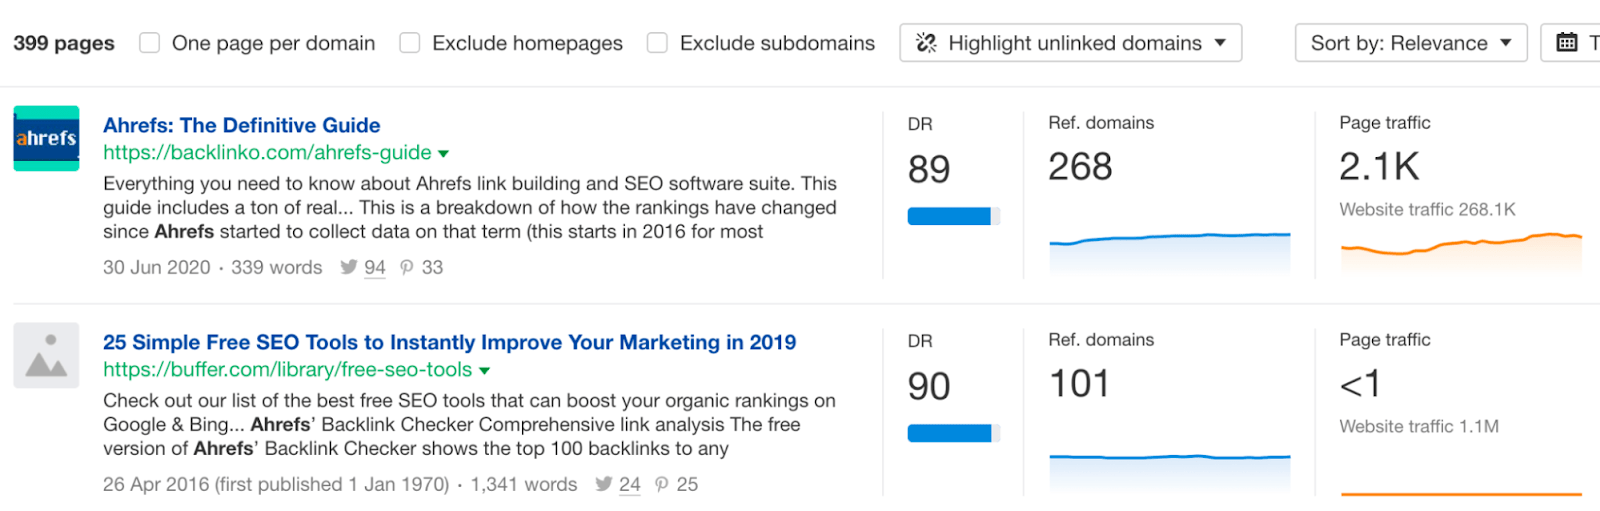Image resolution: width=1600 pixels, height=511 pixels.
Task: Click Twitter icon showing 94 shares
Action: (348, 267)
